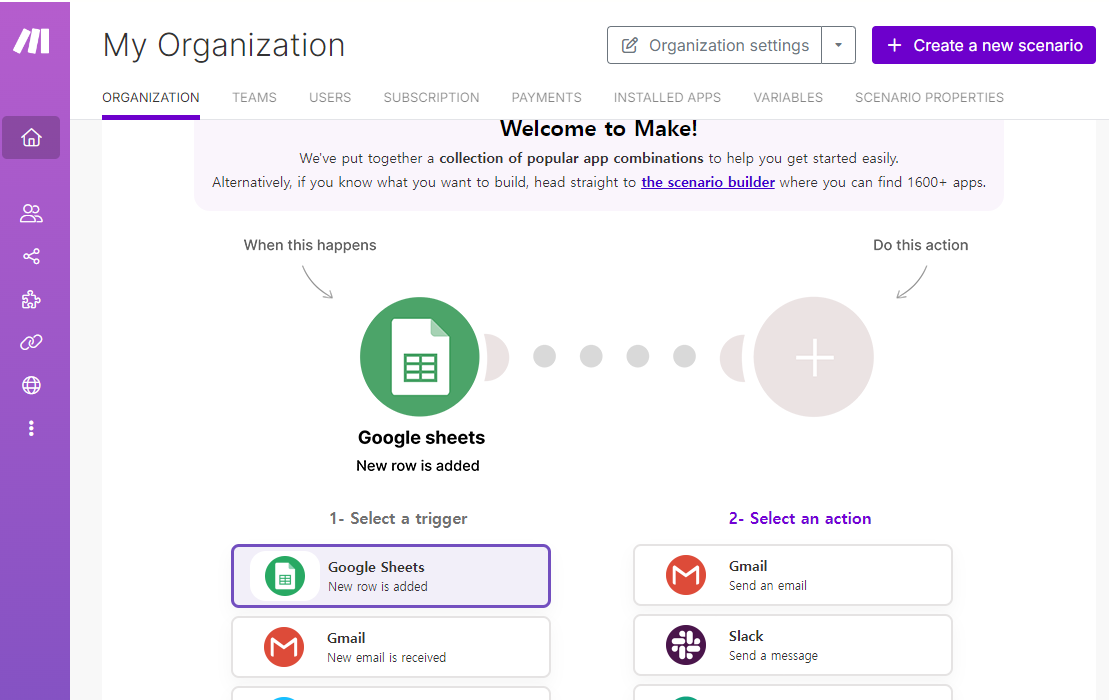
Task: Select Slack Send a message action
Action: pyautogui.click(x=793, y=645)
